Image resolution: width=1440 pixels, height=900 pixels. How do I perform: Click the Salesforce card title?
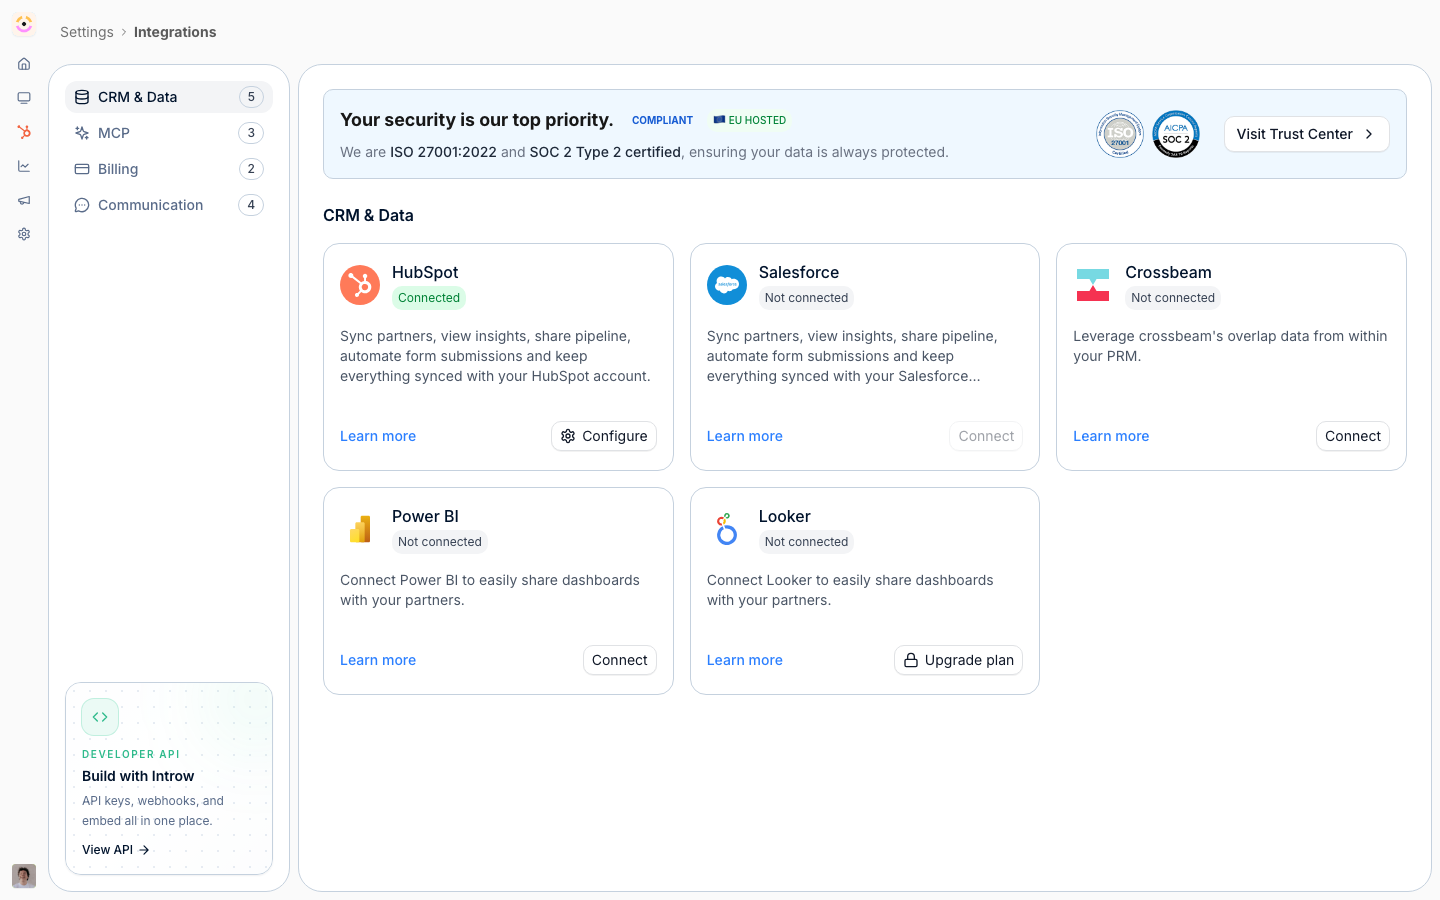[x=799, y=272]
